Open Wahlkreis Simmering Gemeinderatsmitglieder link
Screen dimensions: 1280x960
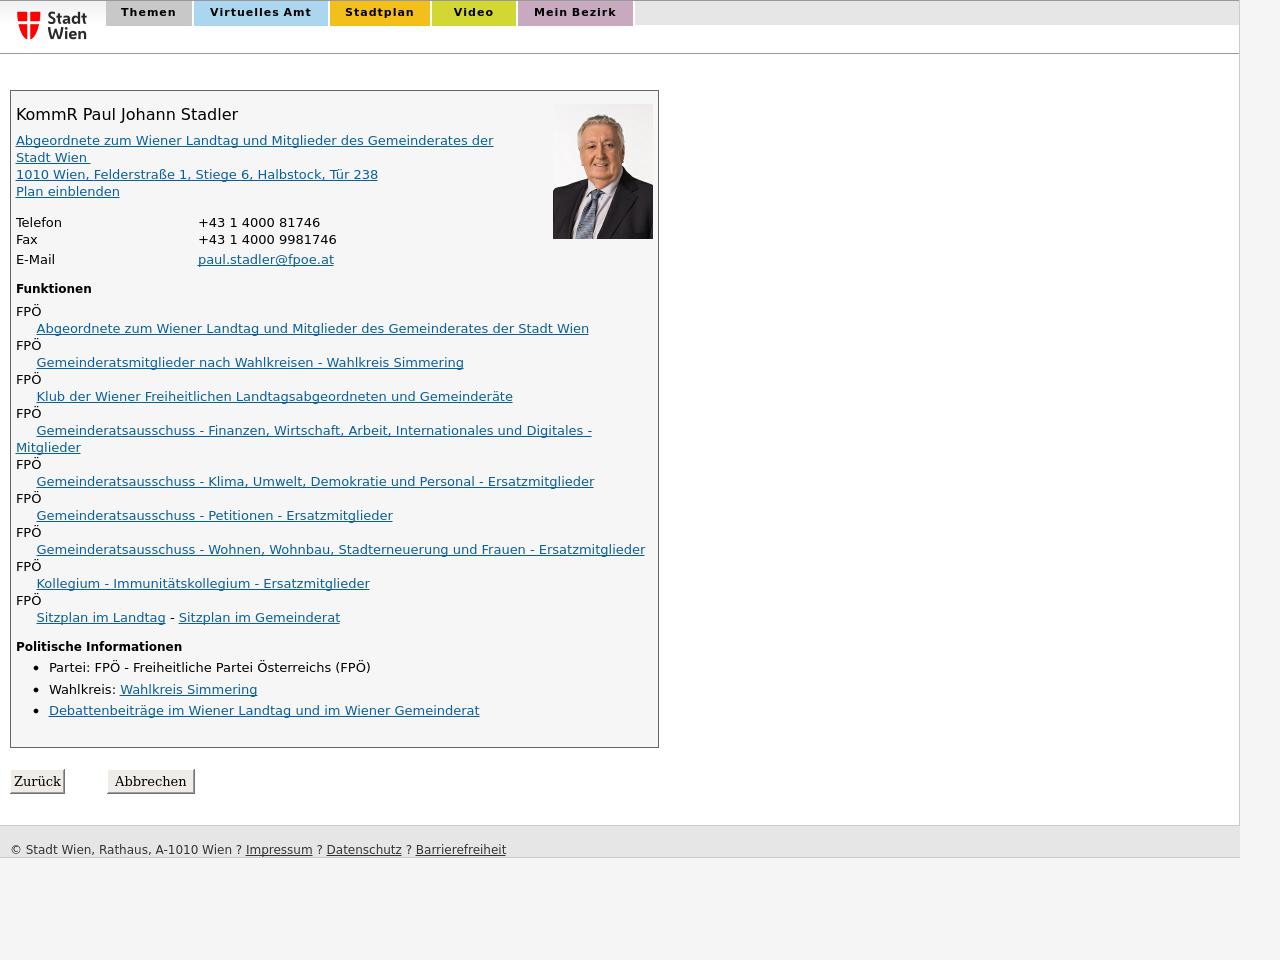coord(249,363)
